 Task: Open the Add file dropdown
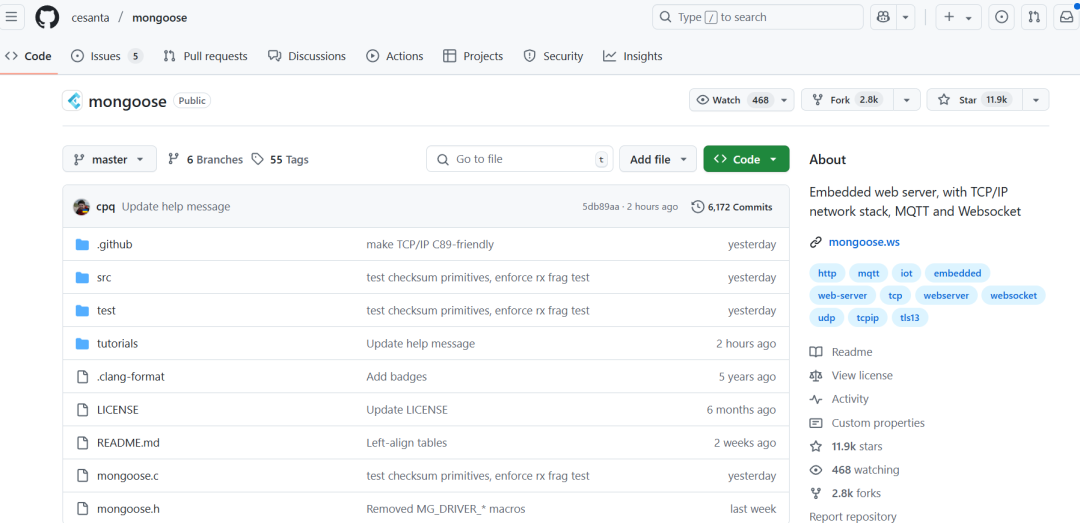point(658,159)
